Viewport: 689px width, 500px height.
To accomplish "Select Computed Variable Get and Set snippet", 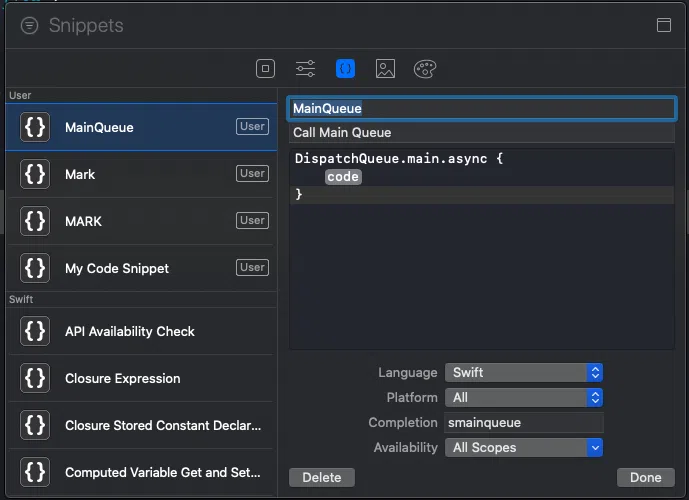I will [x=141, y=472].
